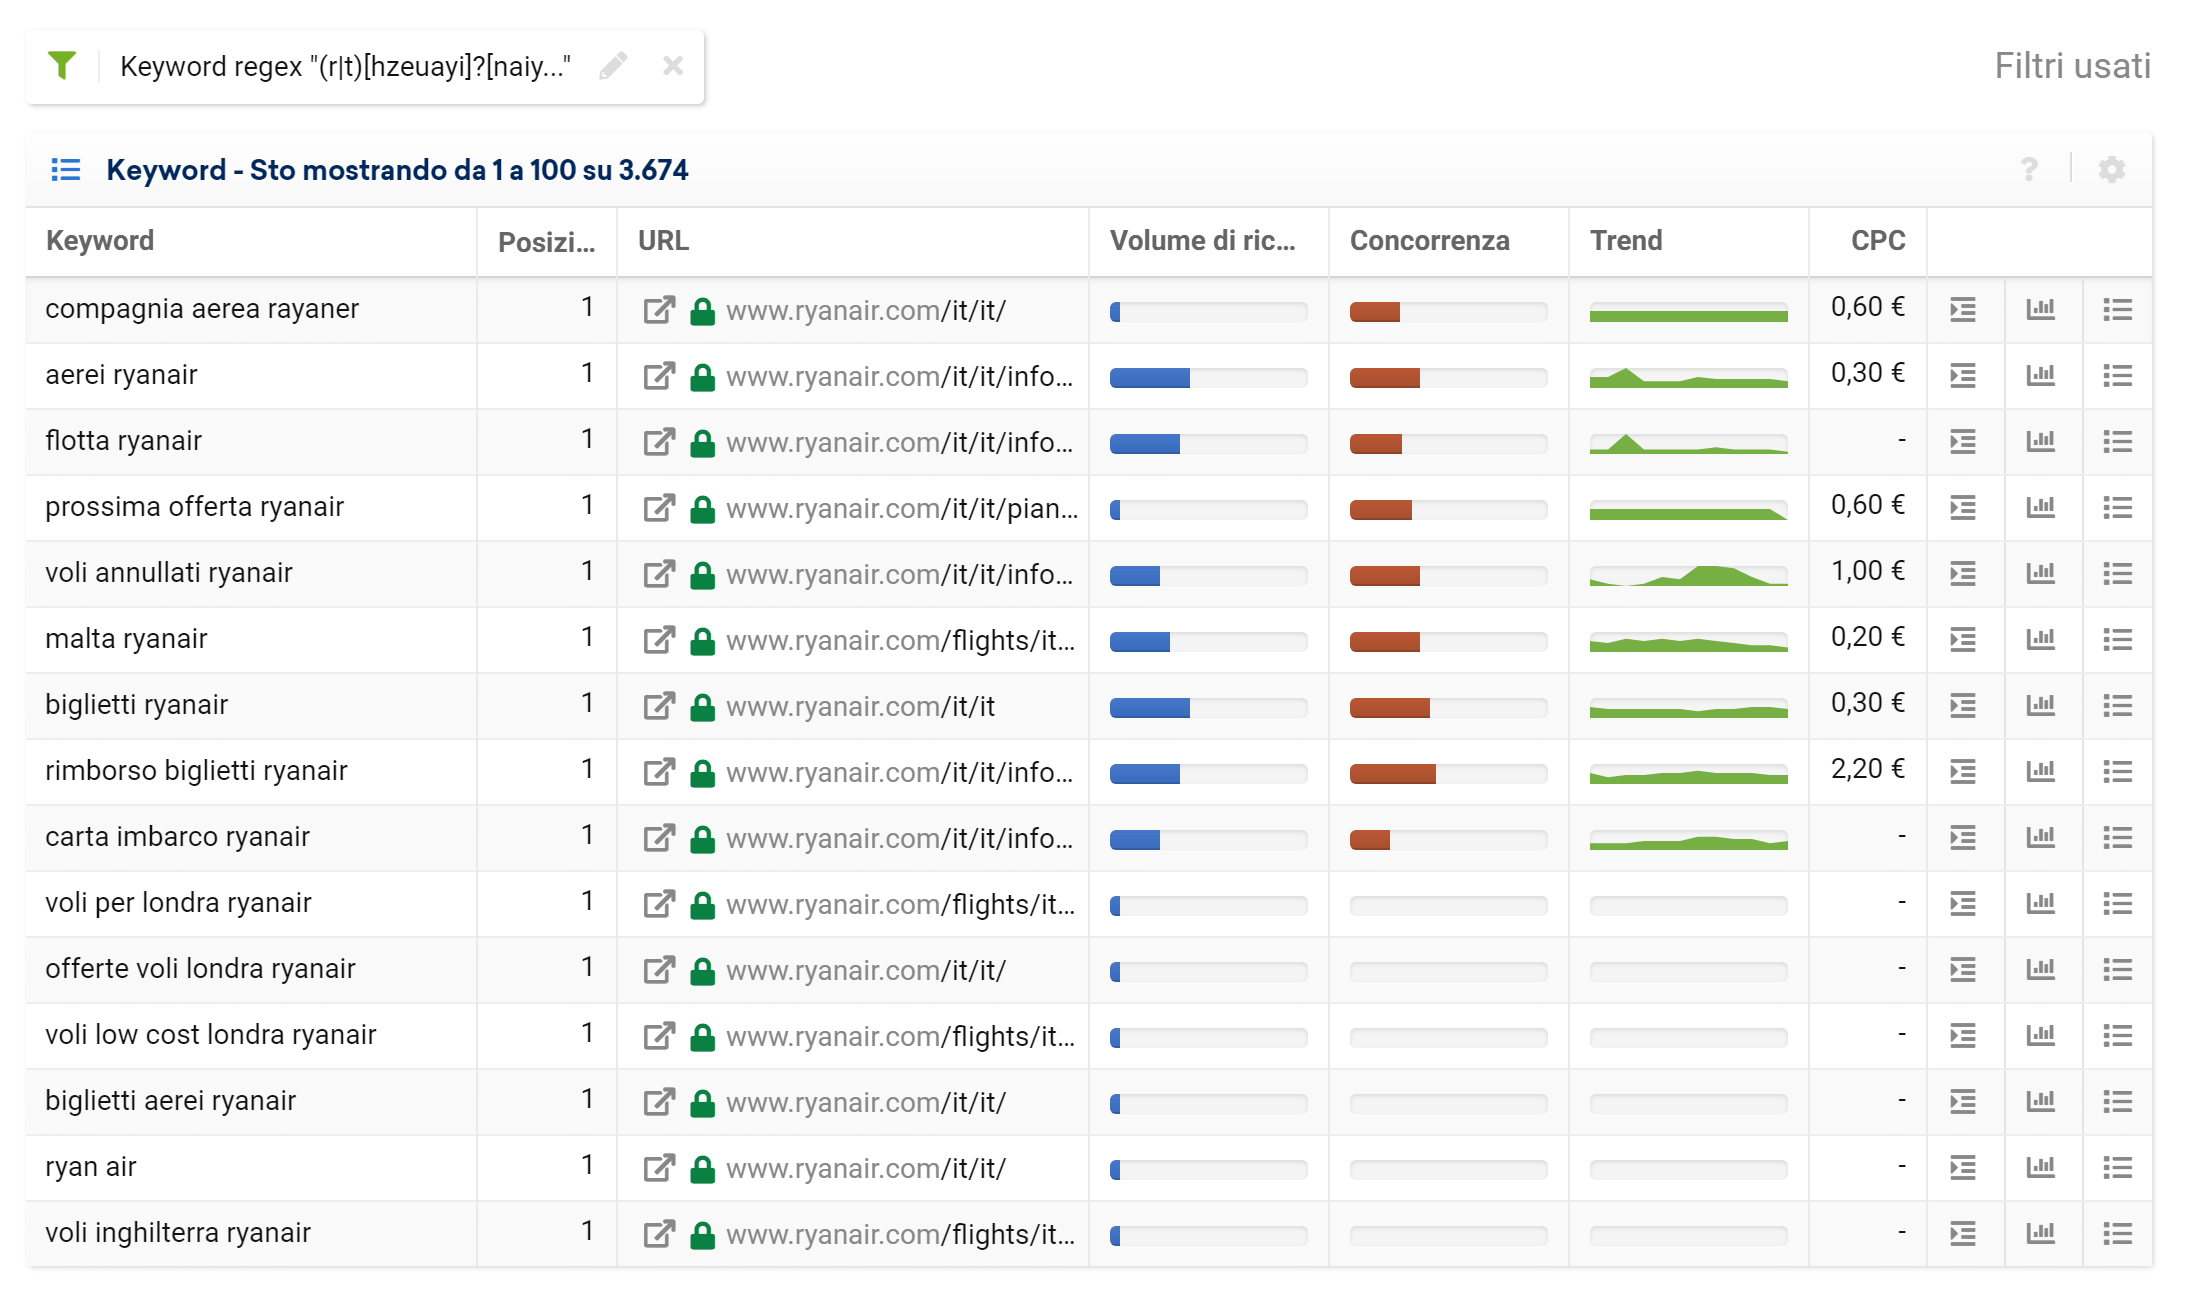
Task: Click keyword rimborso biglietti ryanair
Action: click(x=196, y=771)
